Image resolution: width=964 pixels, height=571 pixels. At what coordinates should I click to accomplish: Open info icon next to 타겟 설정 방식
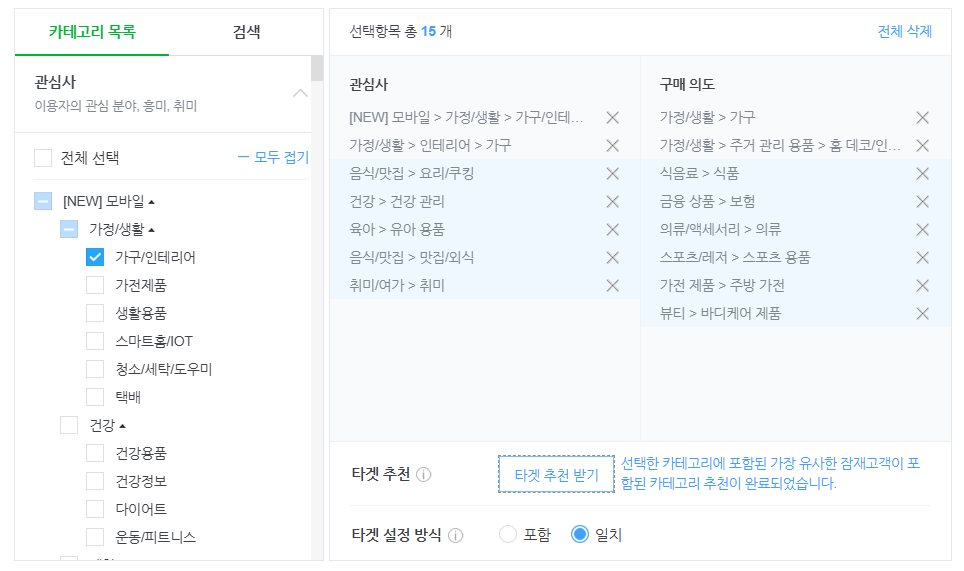pos(456,535)
